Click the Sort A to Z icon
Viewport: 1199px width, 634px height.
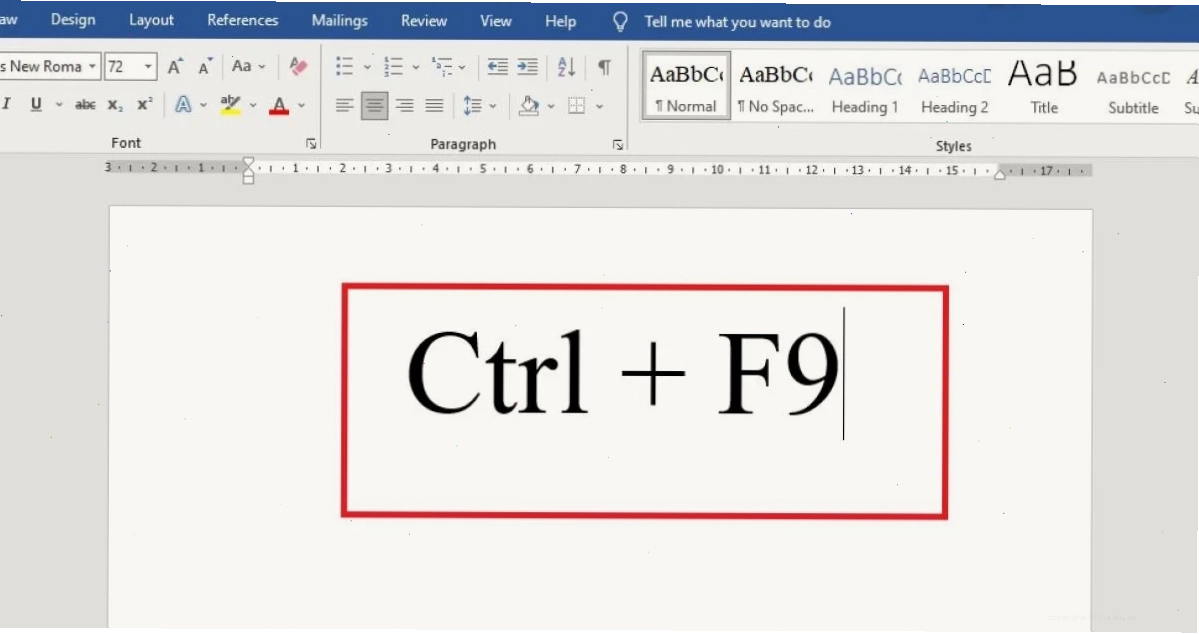pos(566,67)
